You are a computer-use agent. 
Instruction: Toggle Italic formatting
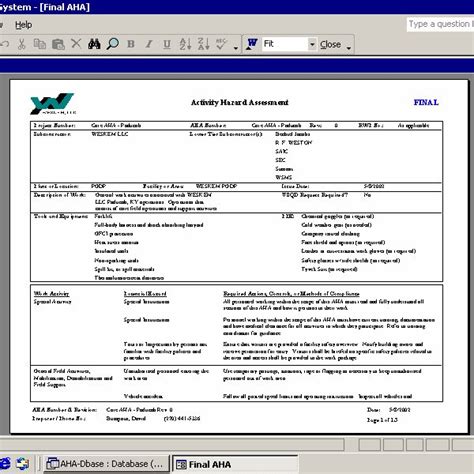coord(149,44)
